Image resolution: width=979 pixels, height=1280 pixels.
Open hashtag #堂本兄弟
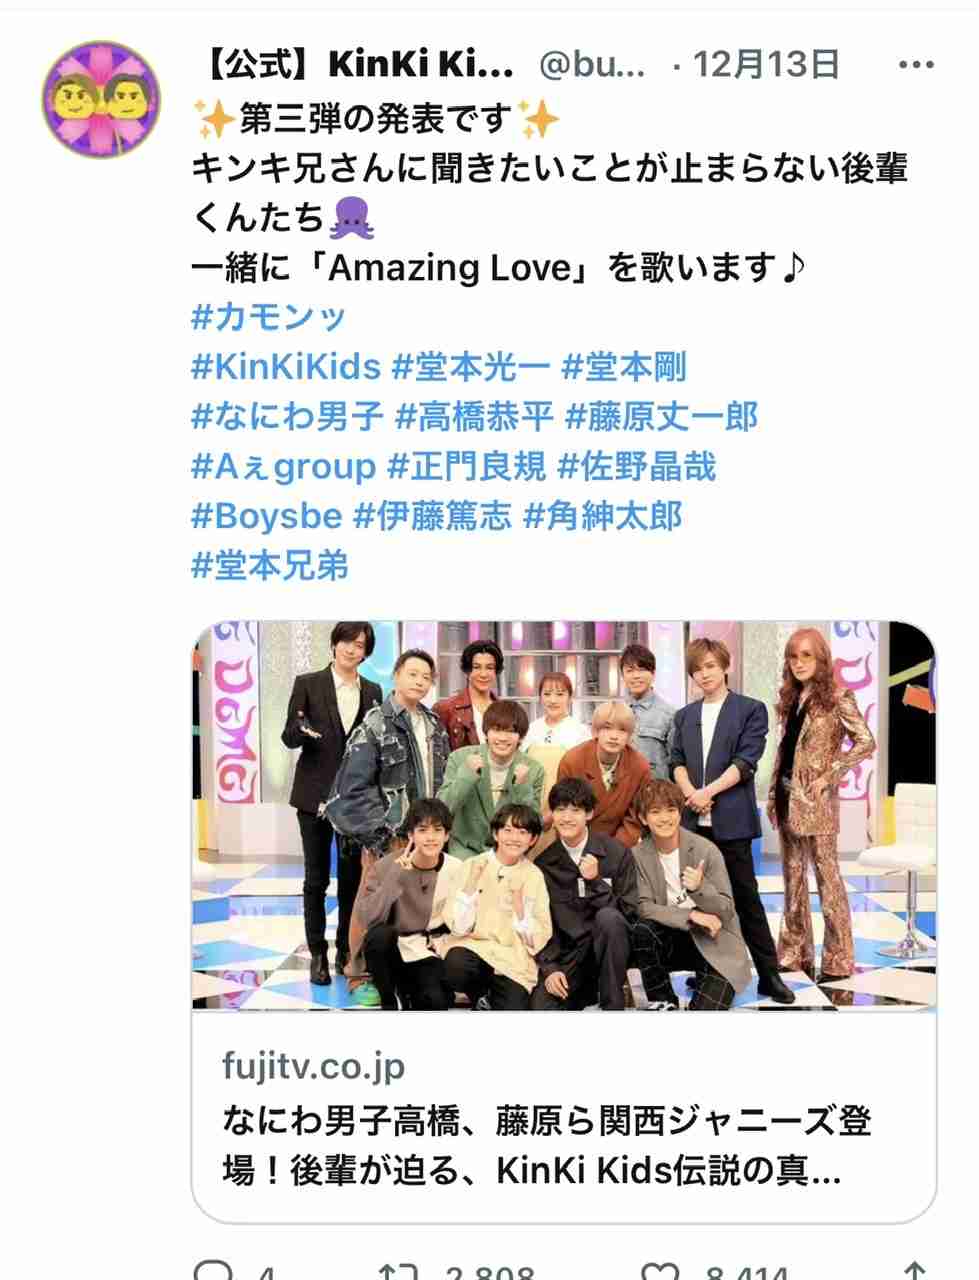pos(269,567)
